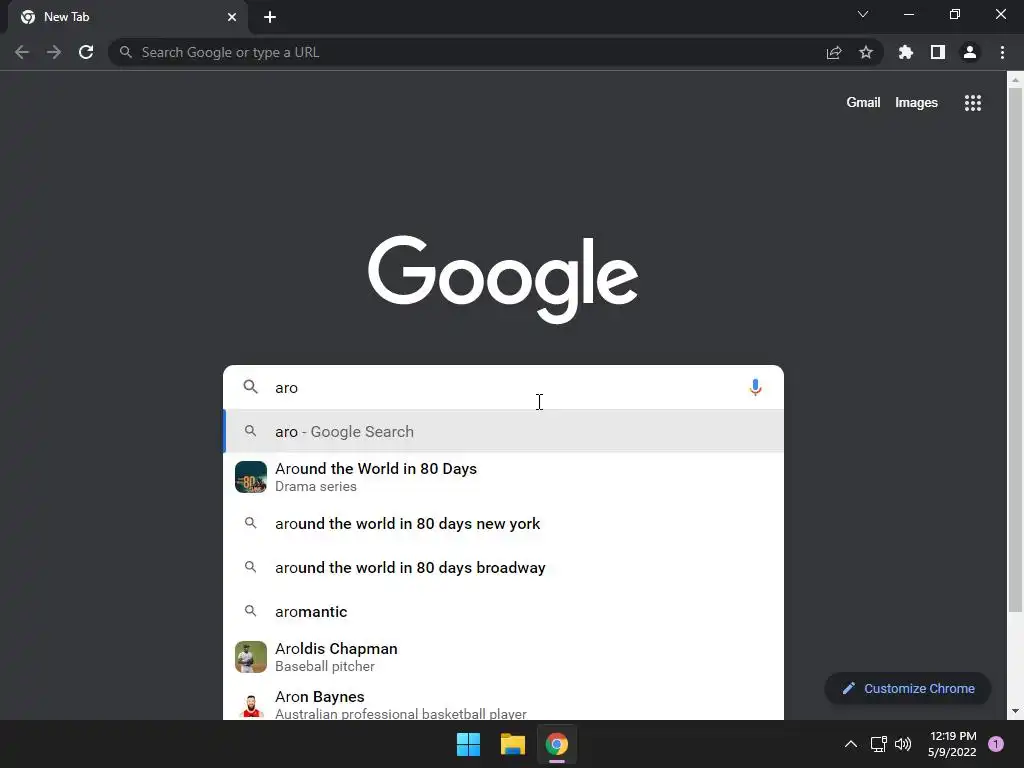This screenshot has width=1024, height=768.
Task: Click the scrollbar up arrow
Action: click(x=1015, y=80)
